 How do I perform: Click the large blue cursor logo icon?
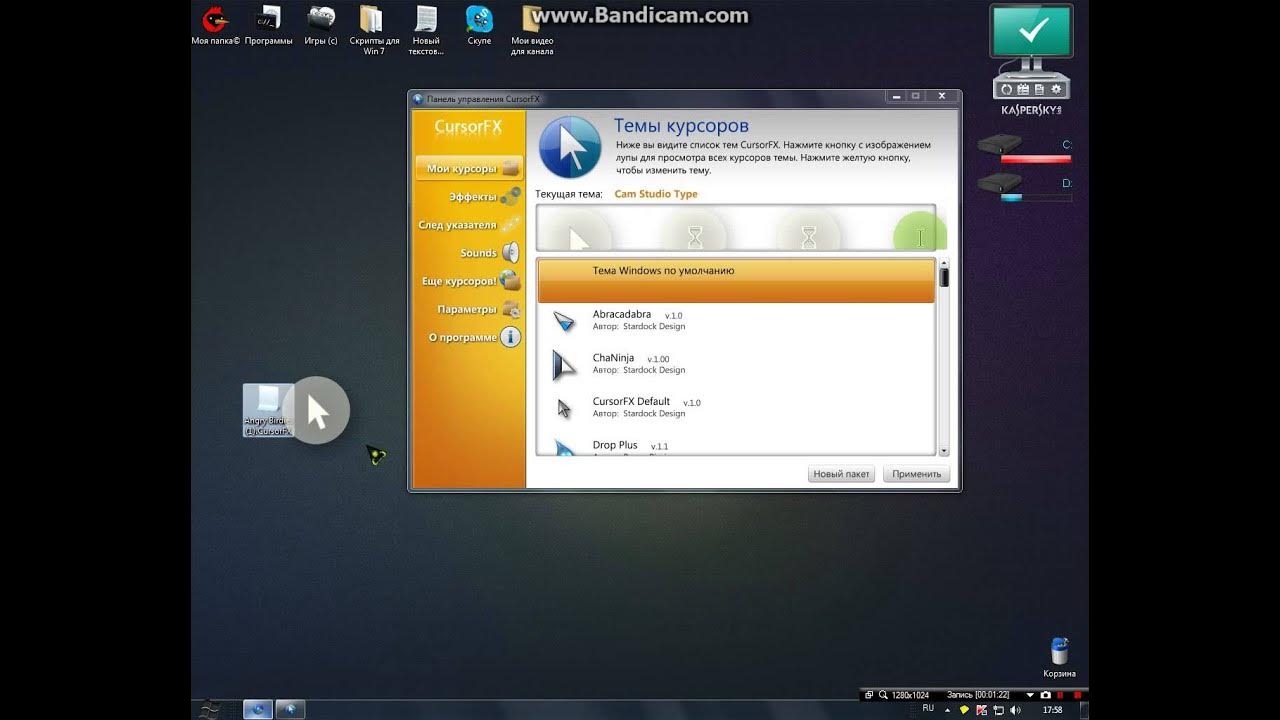(570, 148)
